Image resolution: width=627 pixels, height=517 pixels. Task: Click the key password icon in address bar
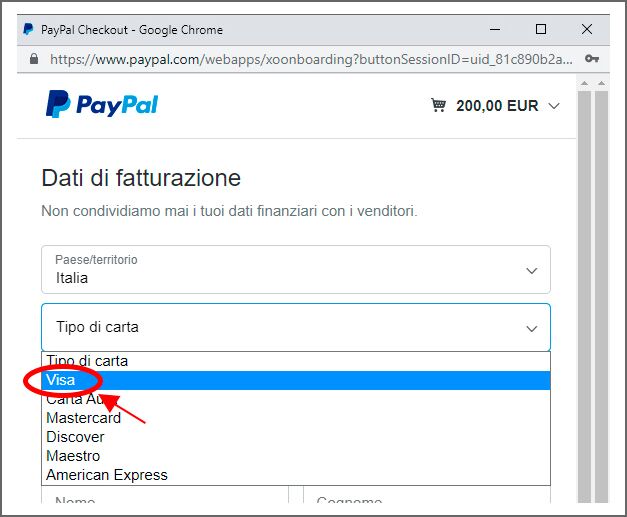point(592,59)
